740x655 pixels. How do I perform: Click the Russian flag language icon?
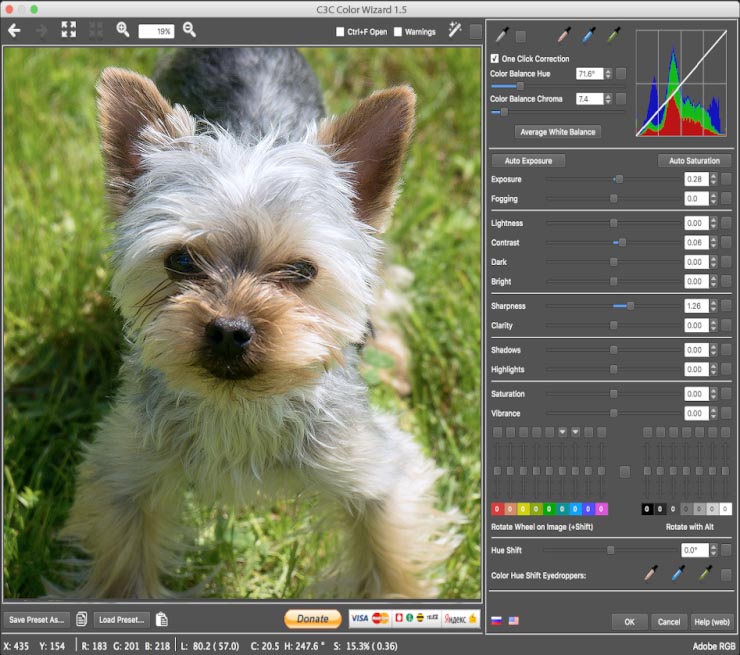[497, 621]
